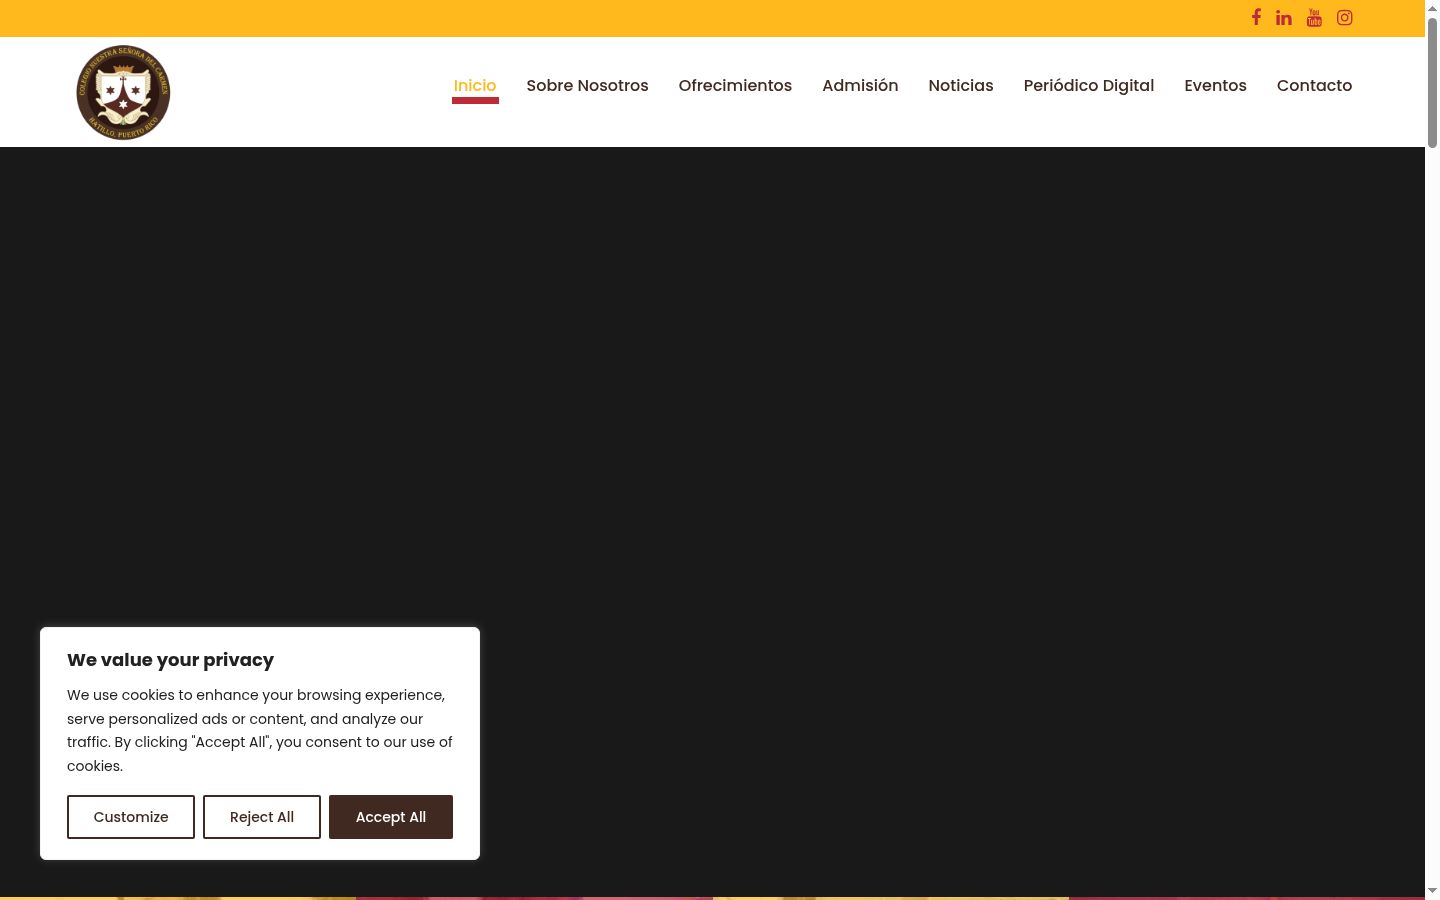Click the school crest logo
This screenshot has width=1440, height=900.
[123, 92]
